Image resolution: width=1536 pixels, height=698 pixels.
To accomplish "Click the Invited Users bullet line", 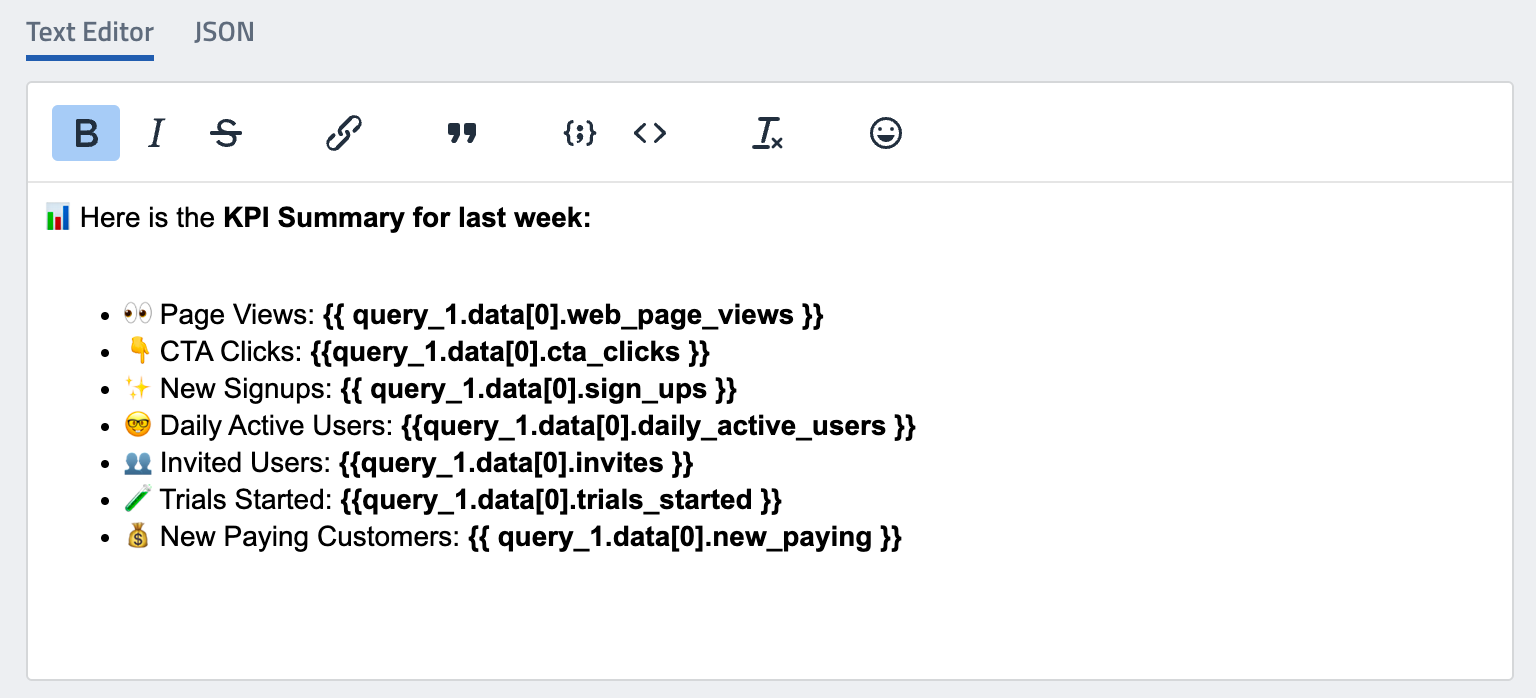I will pyautogui.click(x=244, y=463).
